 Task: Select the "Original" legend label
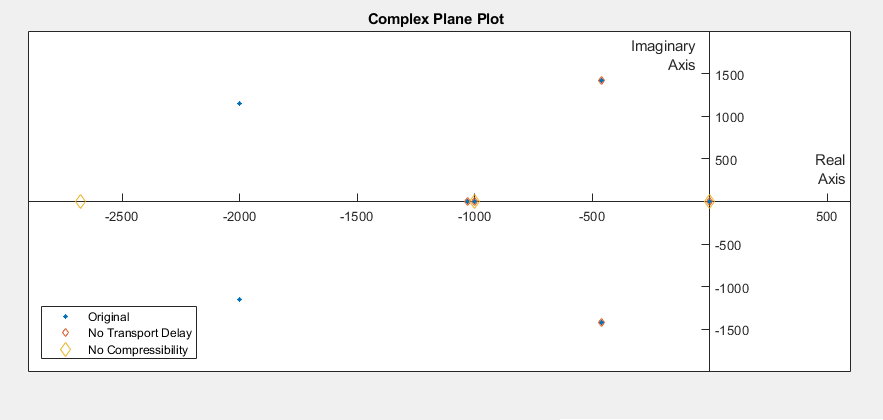click(x=109, y=317)
